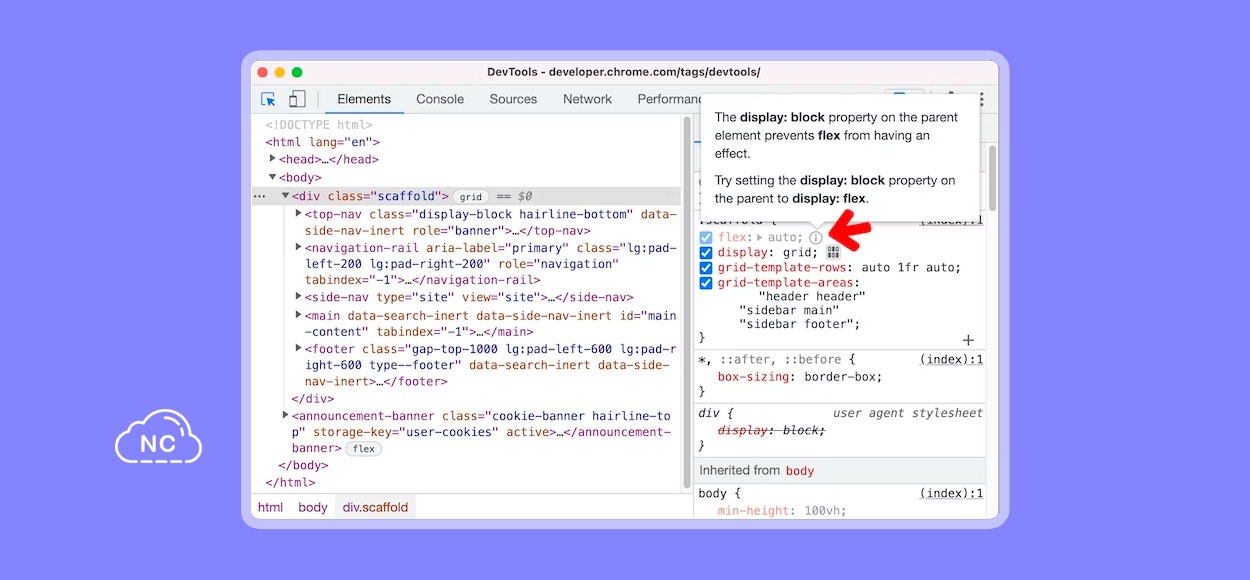The width and height of the screenshot is (1250, 580).
Task: Collapse the body element node
Action: (x=272, y=177)
